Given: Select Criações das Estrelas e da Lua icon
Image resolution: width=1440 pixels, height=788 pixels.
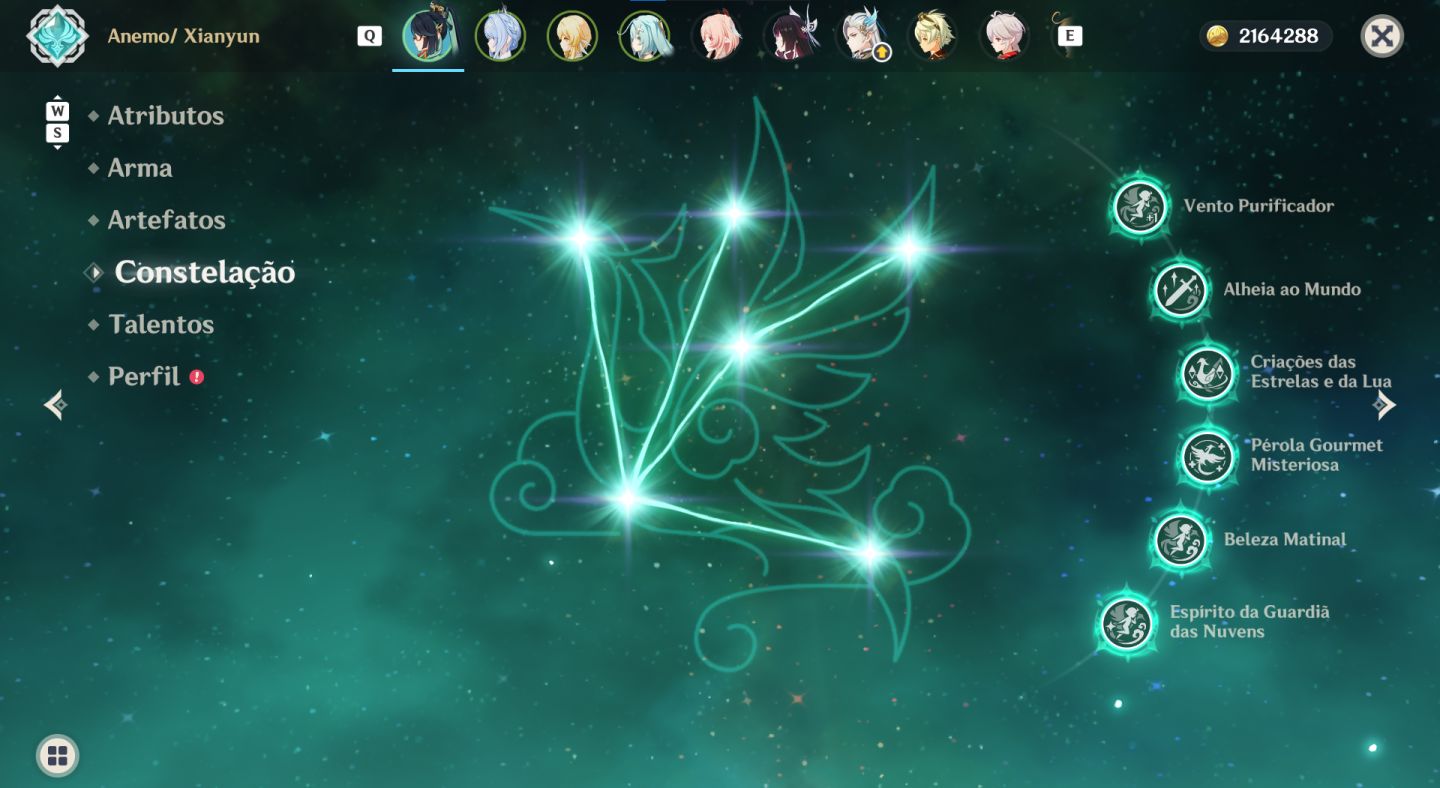Looking at the screenshot, I should click(x=1207, y=373).
